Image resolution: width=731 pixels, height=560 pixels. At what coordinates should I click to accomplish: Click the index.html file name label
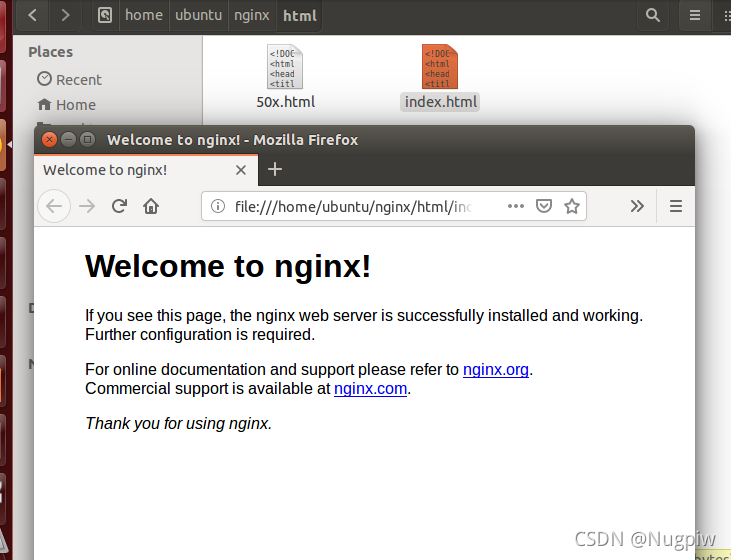coord(440,102)
